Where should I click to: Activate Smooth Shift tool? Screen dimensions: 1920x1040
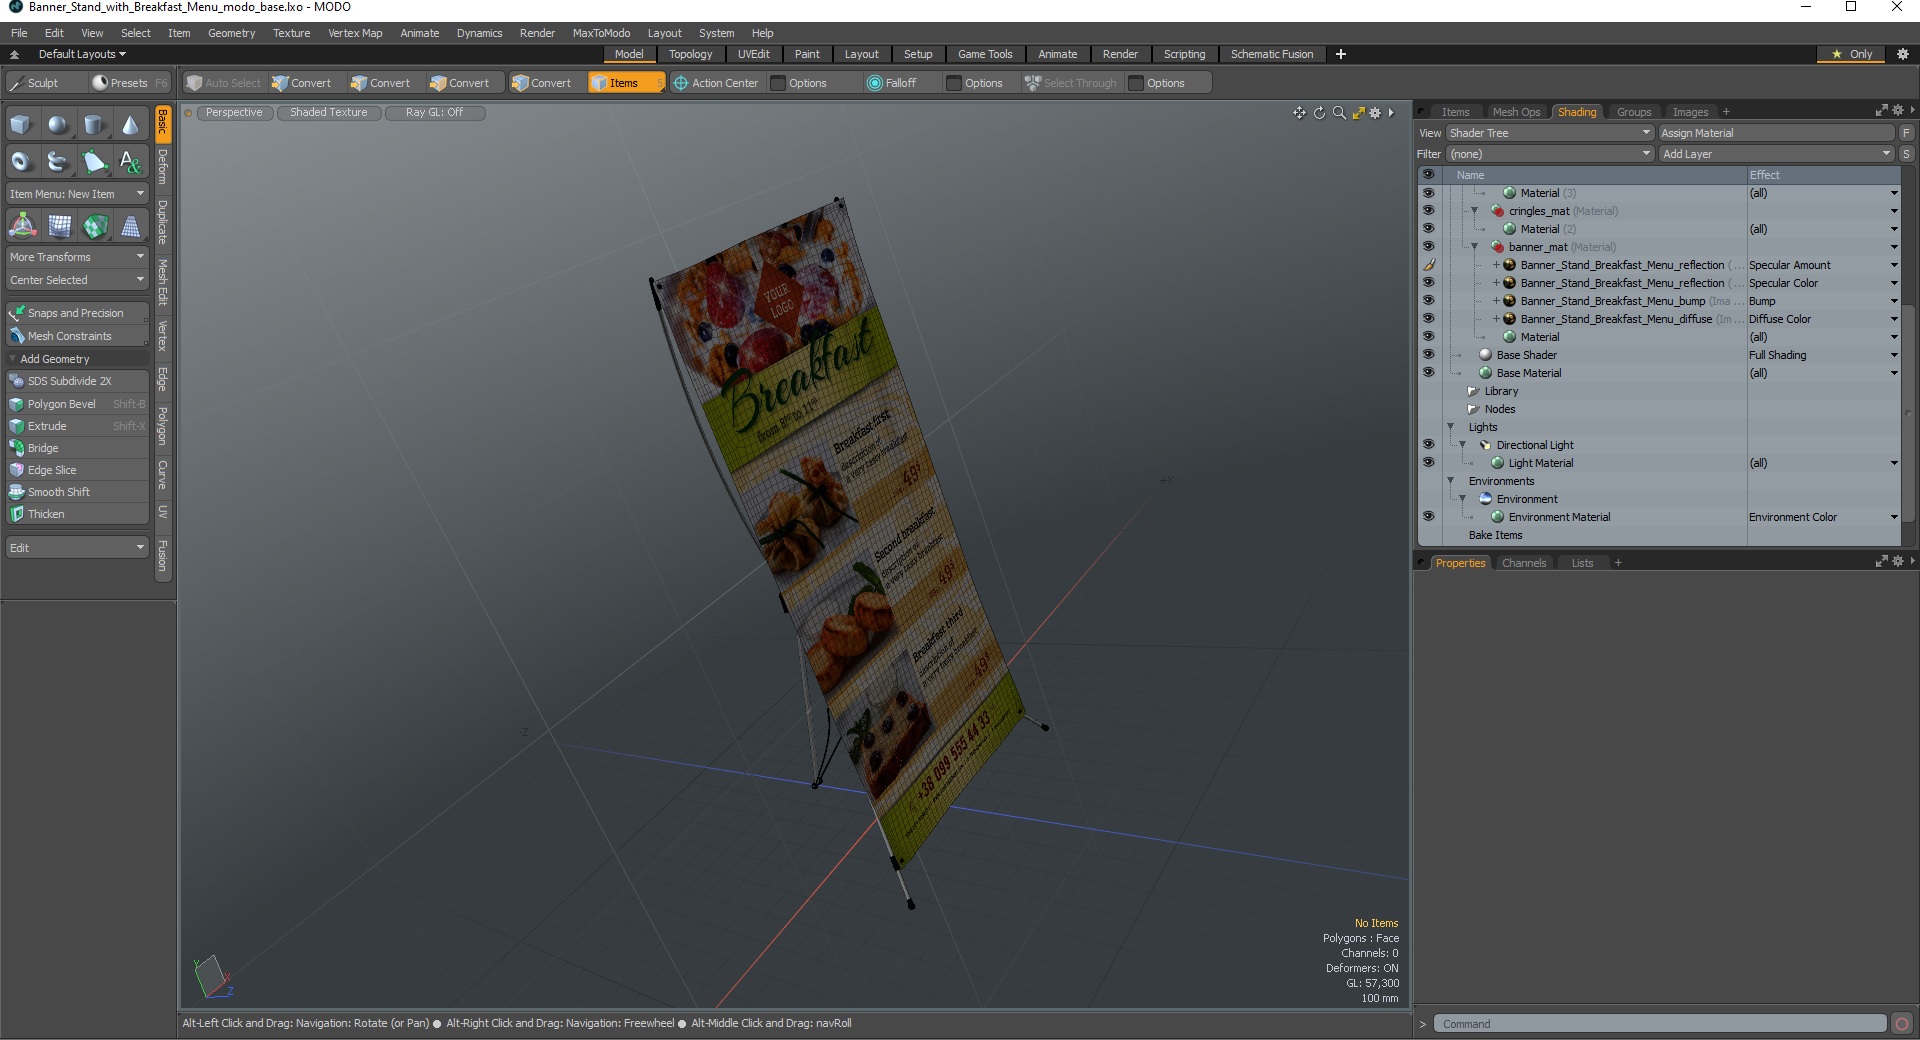77,492
